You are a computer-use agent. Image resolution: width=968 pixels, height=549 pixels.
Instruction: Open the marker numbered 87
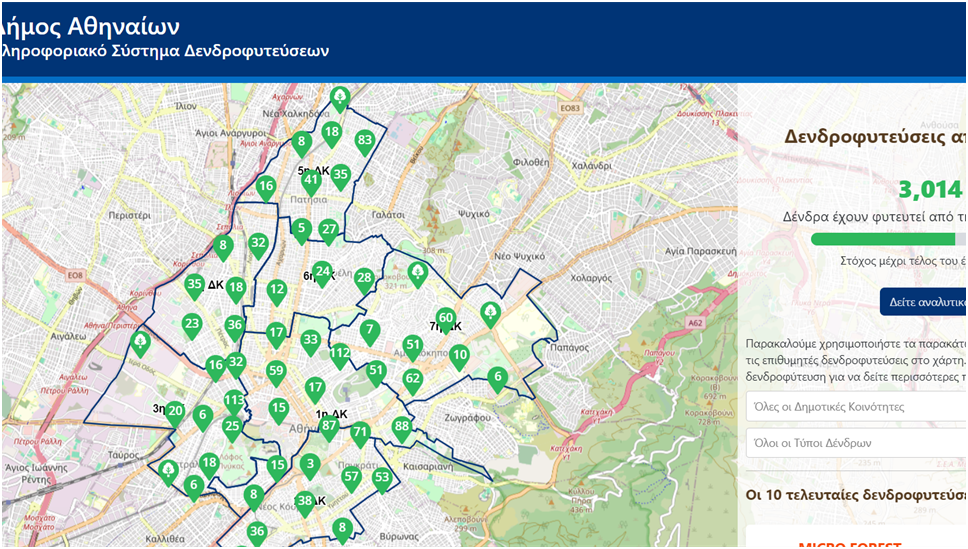[329, 426]
